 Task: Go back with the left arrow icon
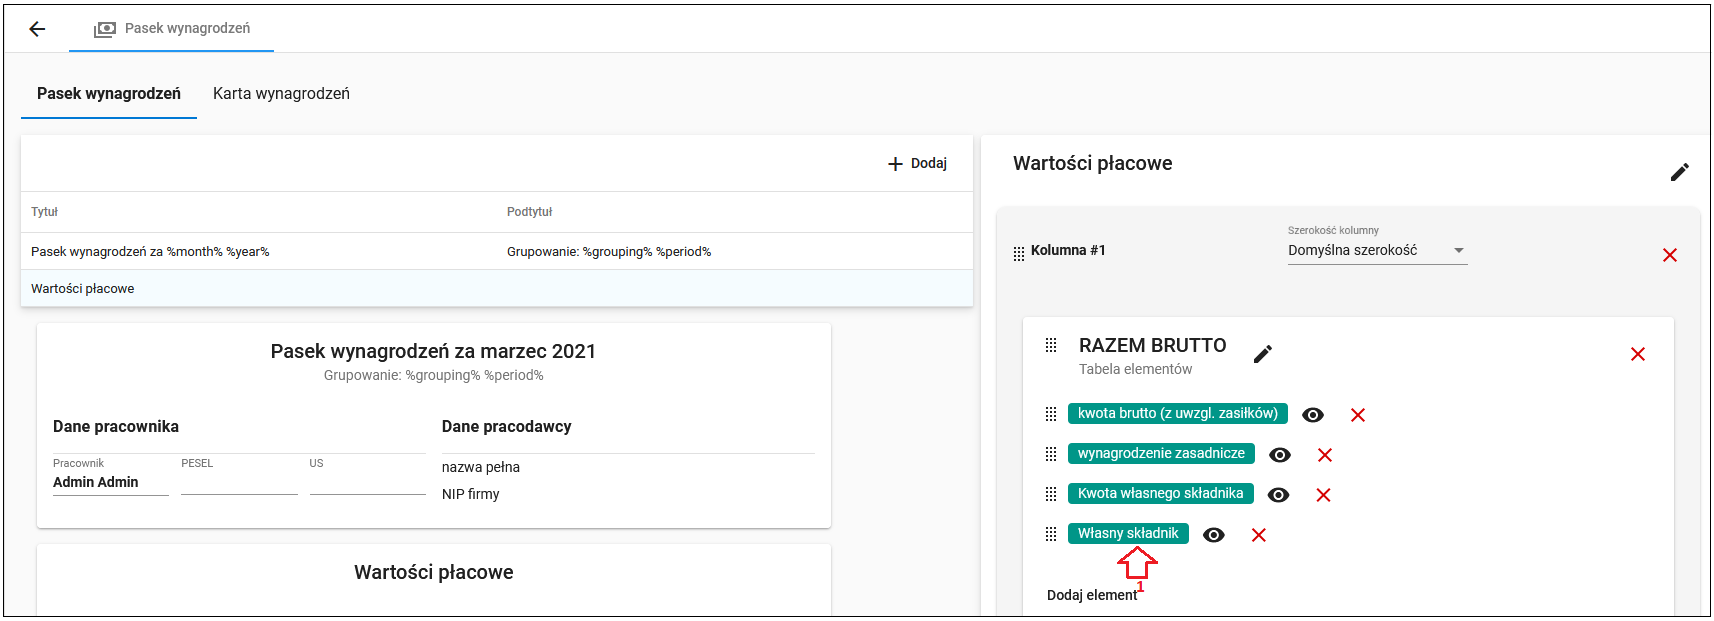click(37, 29)
